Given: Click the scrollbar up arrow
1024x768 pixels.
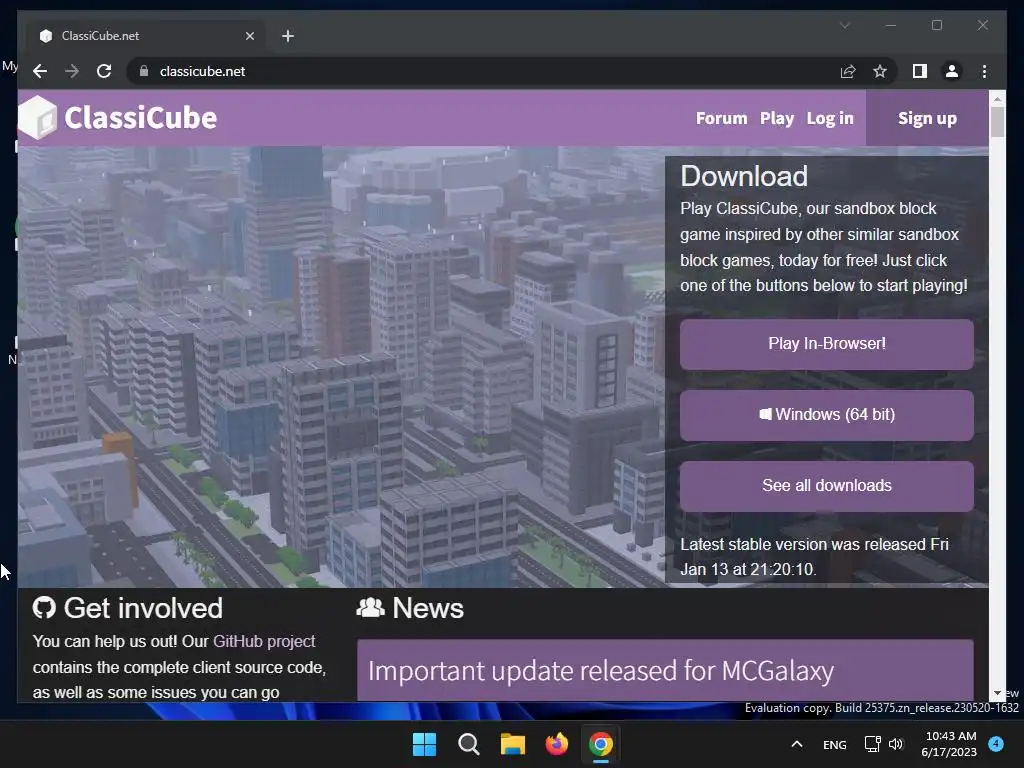Looking at the screenshot, I should tap(997, 99).
